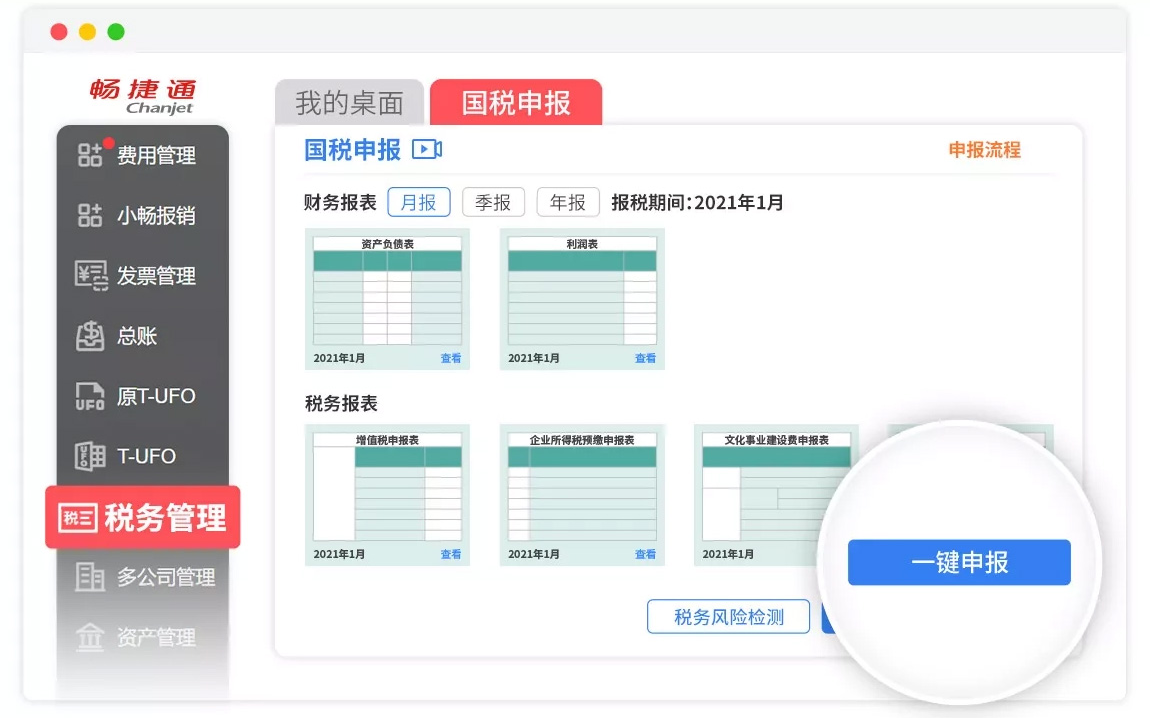
Task: Click the 原T-UFO icon in sidebar
Action: pyautogui.click(x=90, y=396)
